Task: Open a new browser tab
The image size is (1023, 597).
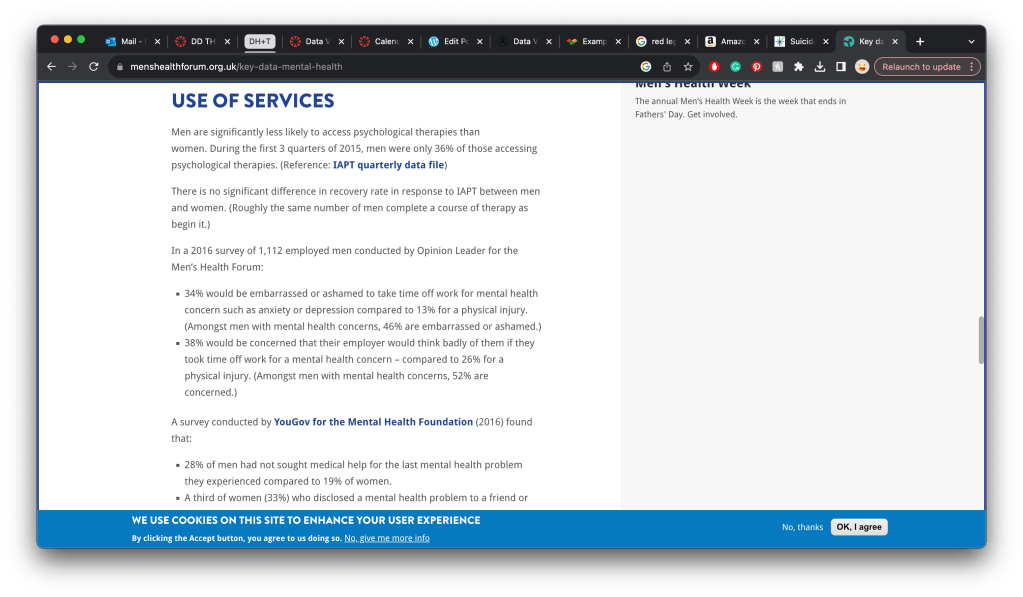Action: tap(920, 41)
